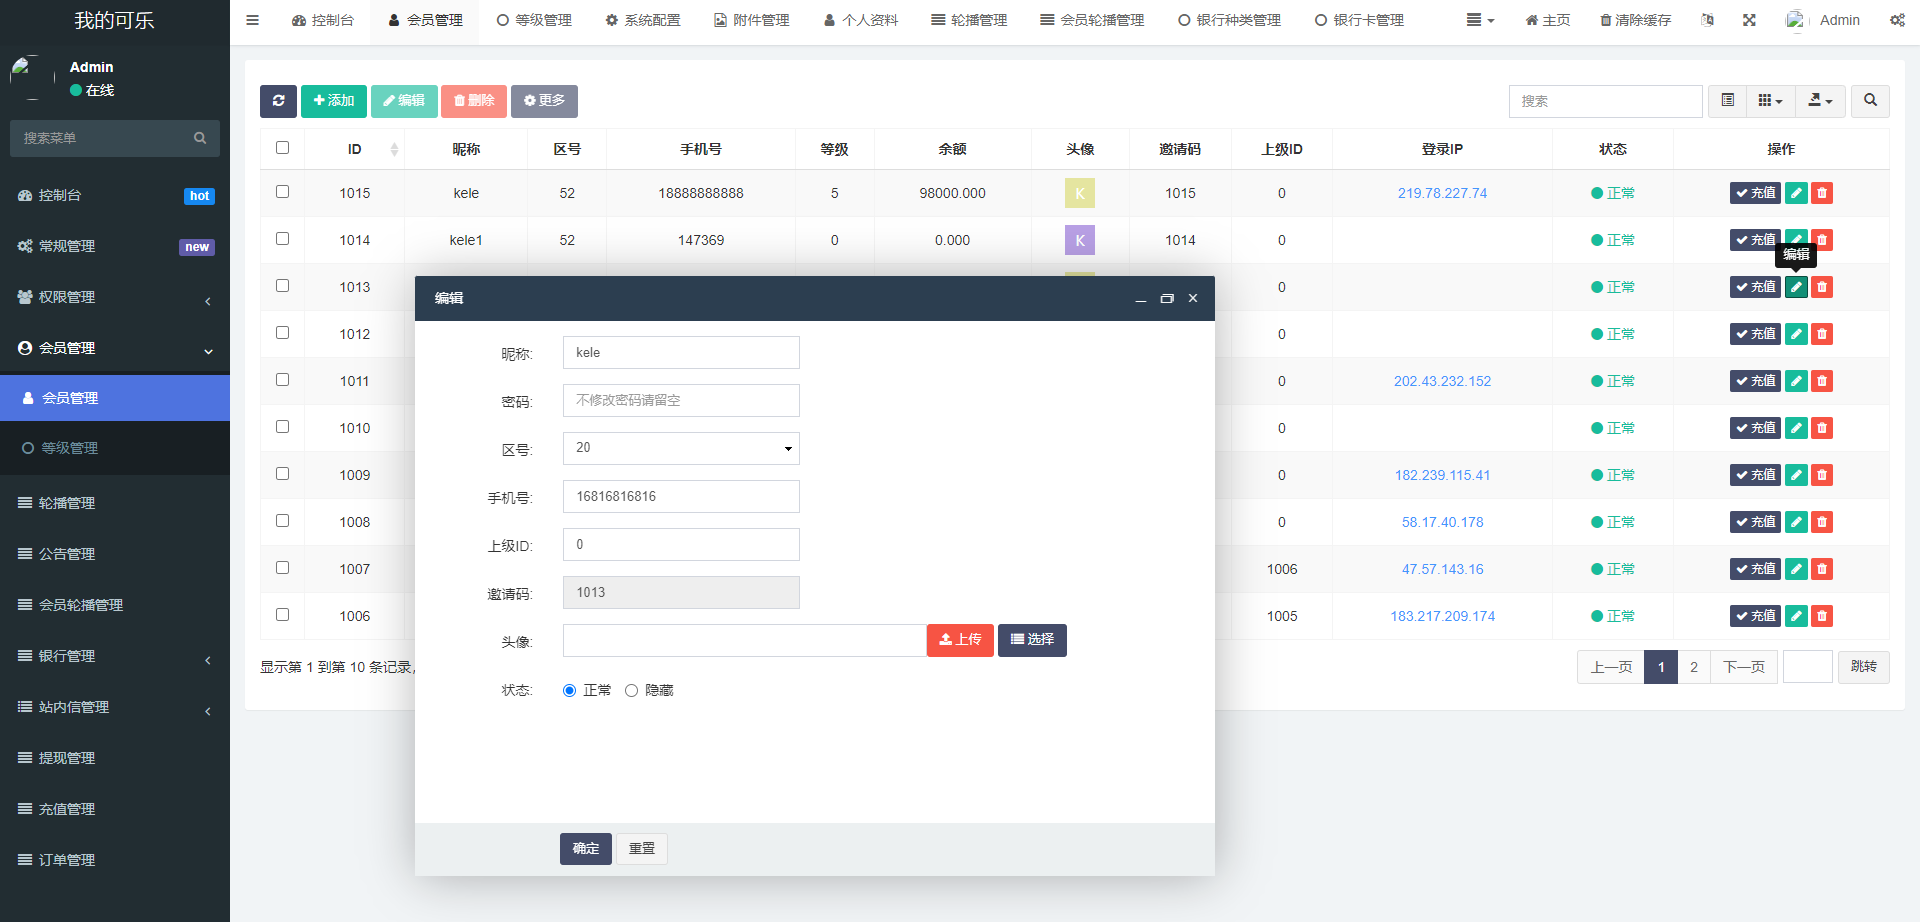Check the checkbox for row 1012
1920x922 pixels.
tap(282, 333)
